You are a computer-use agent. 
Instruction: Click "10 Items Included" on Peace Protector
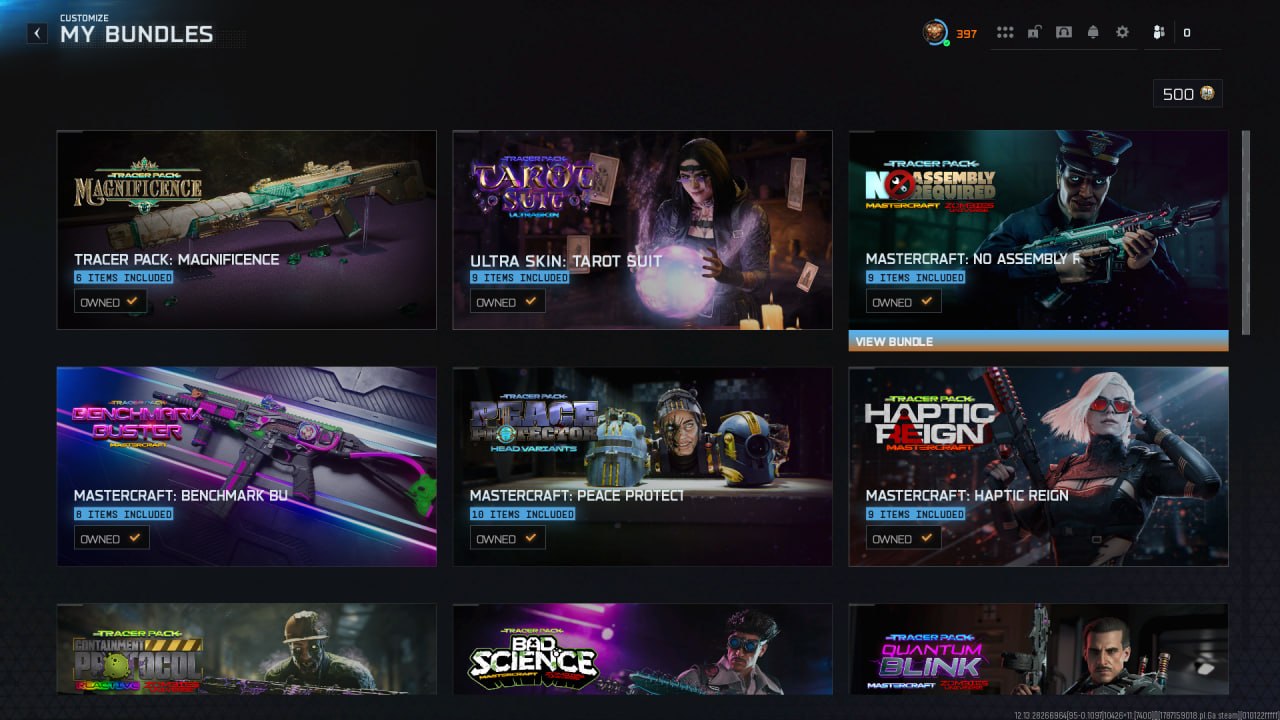[522, 515]
